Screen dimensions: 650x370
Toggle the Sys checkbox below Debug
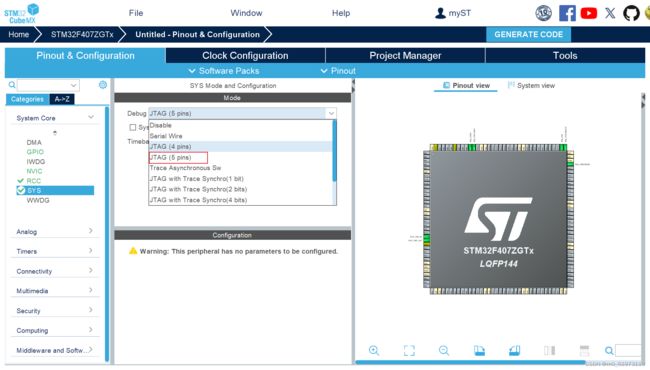pyautogui.click(x=133, y=127)
